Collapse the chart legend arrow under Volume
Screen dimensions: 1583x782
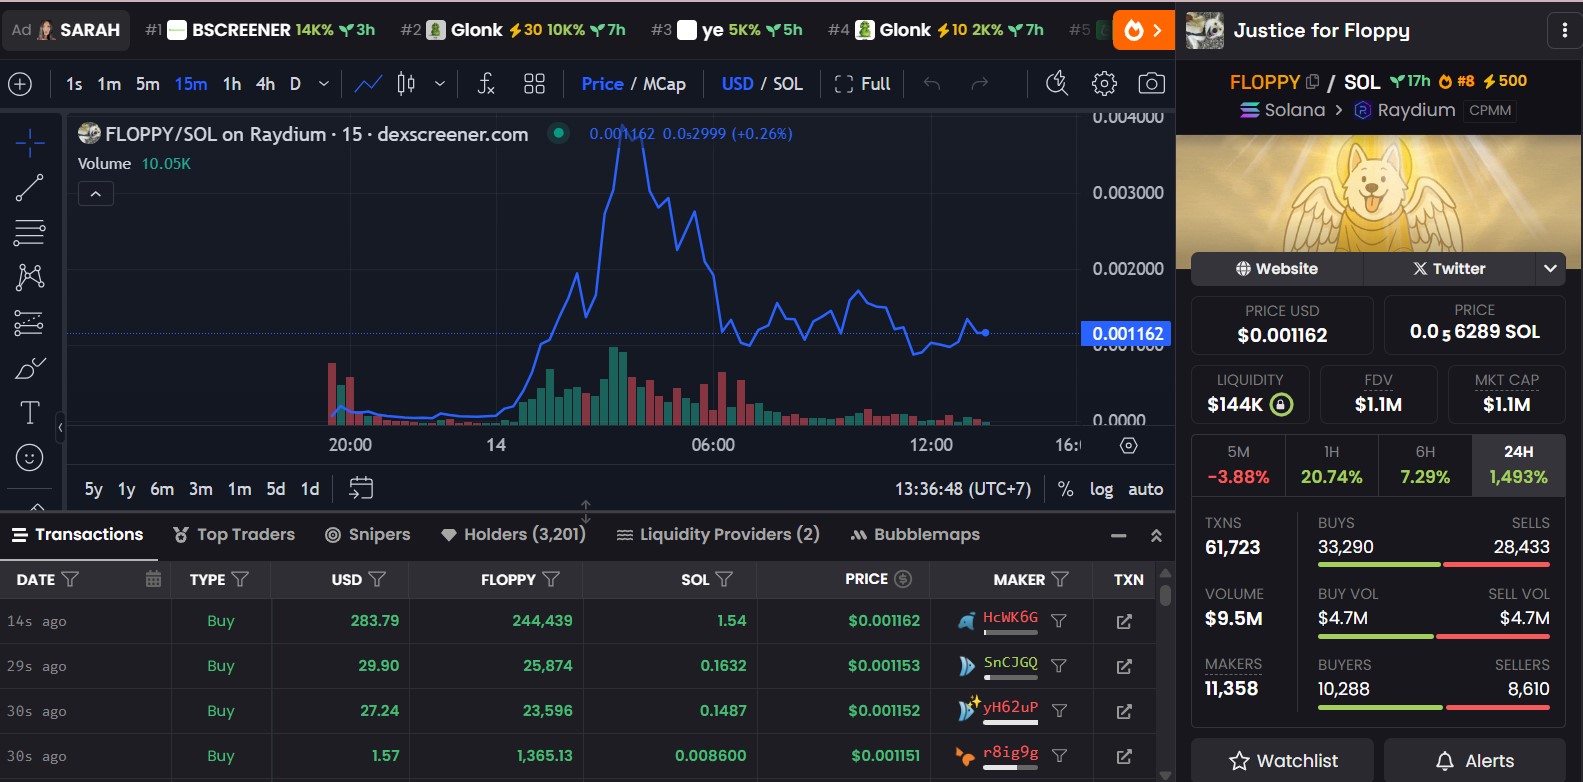point(96,194)
